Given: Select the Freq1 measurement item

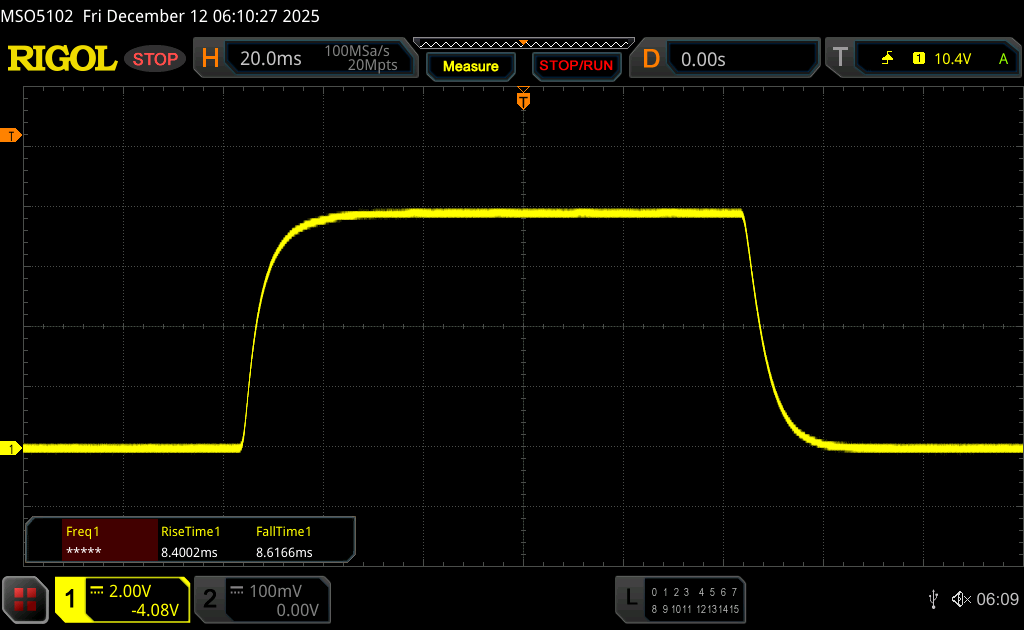Looking at the screenshot, I should tap(92, 541).
